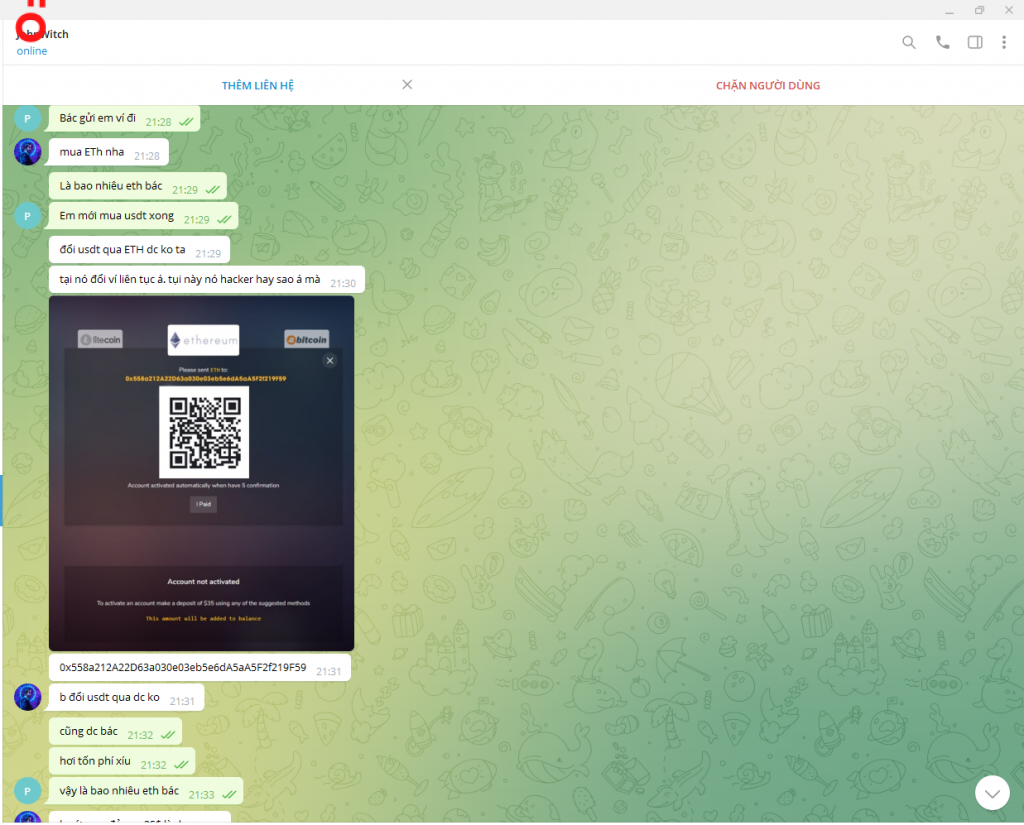The image size is (1024, 825).
Task: Click the dark avatar beside "mua ETh nha"
Action: (28, 152)
